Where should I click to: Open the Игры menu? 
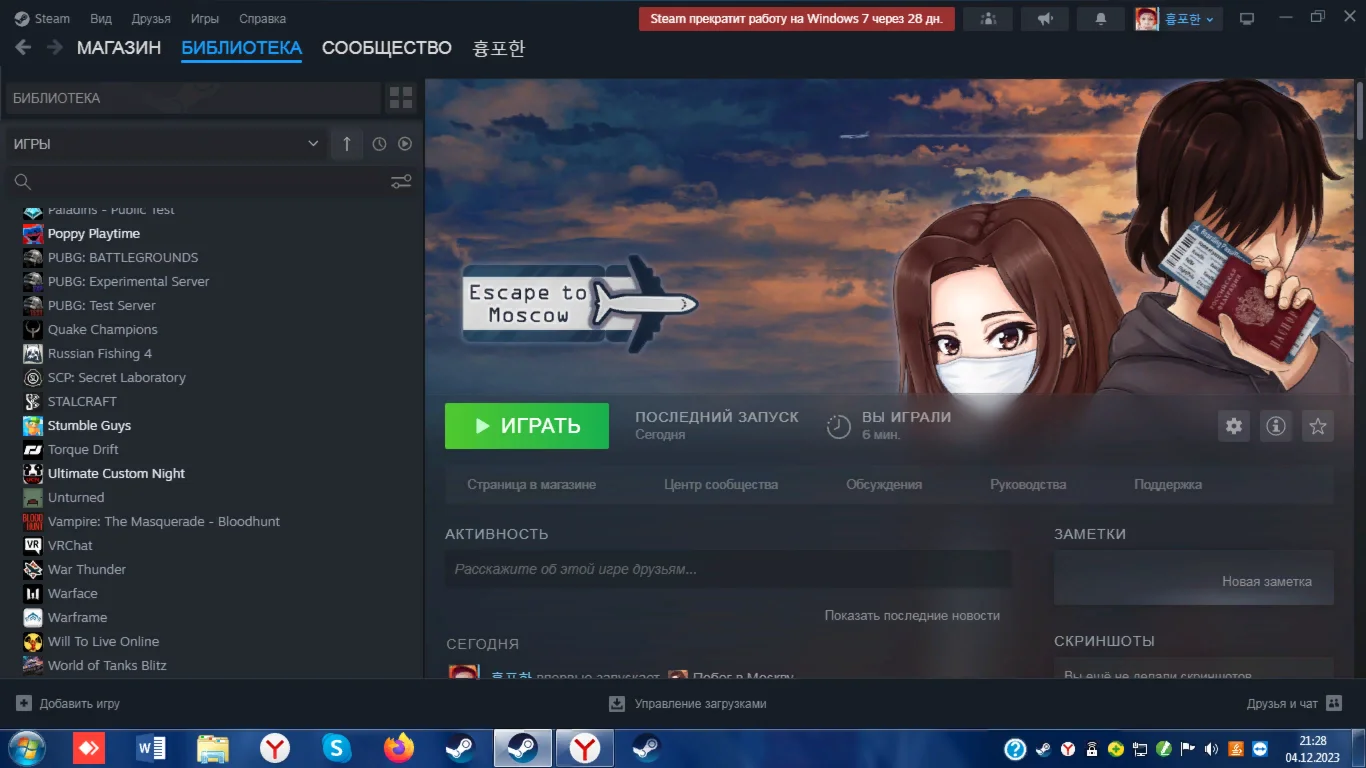205,19
